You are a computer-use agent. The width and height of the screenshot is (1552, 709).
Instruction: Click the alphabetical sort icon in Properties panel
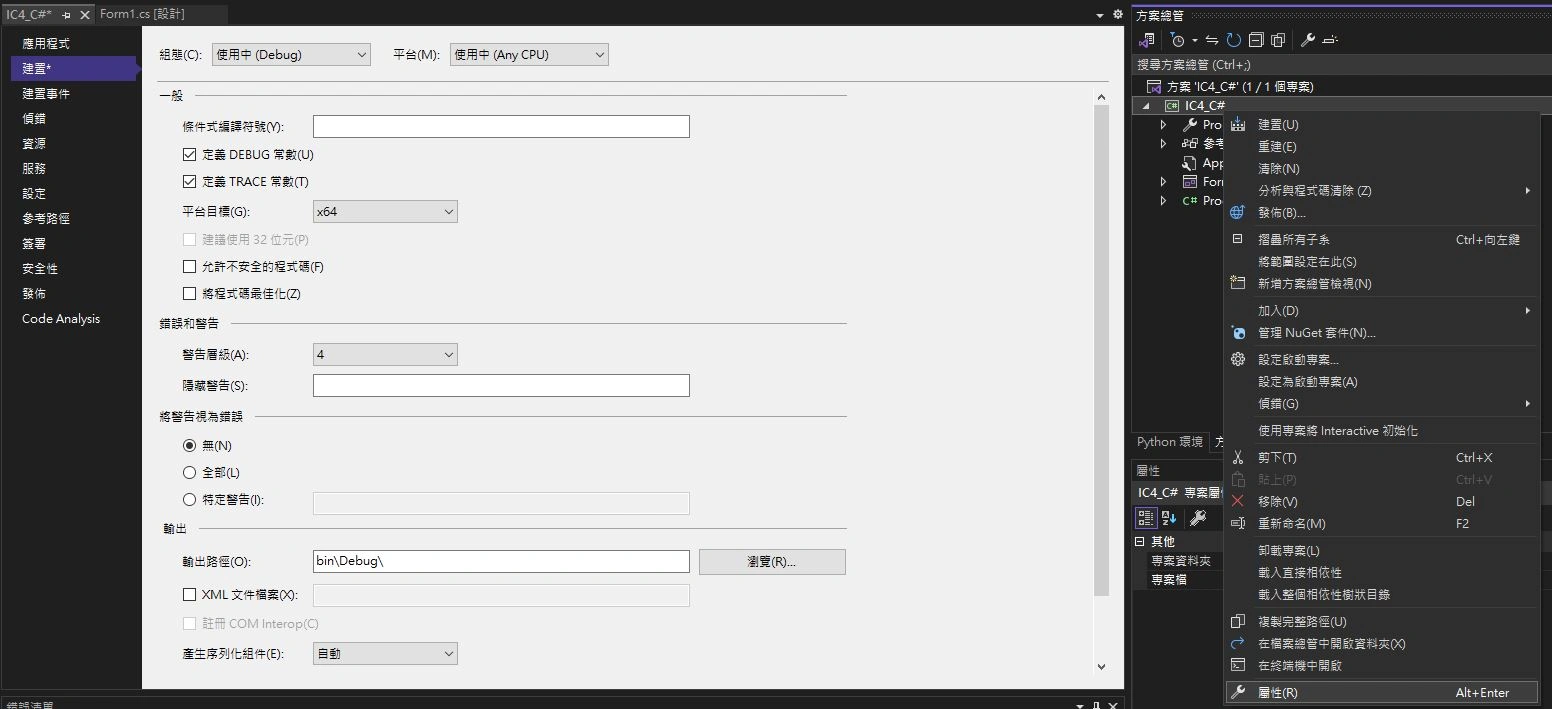[x=1169, y=518]
